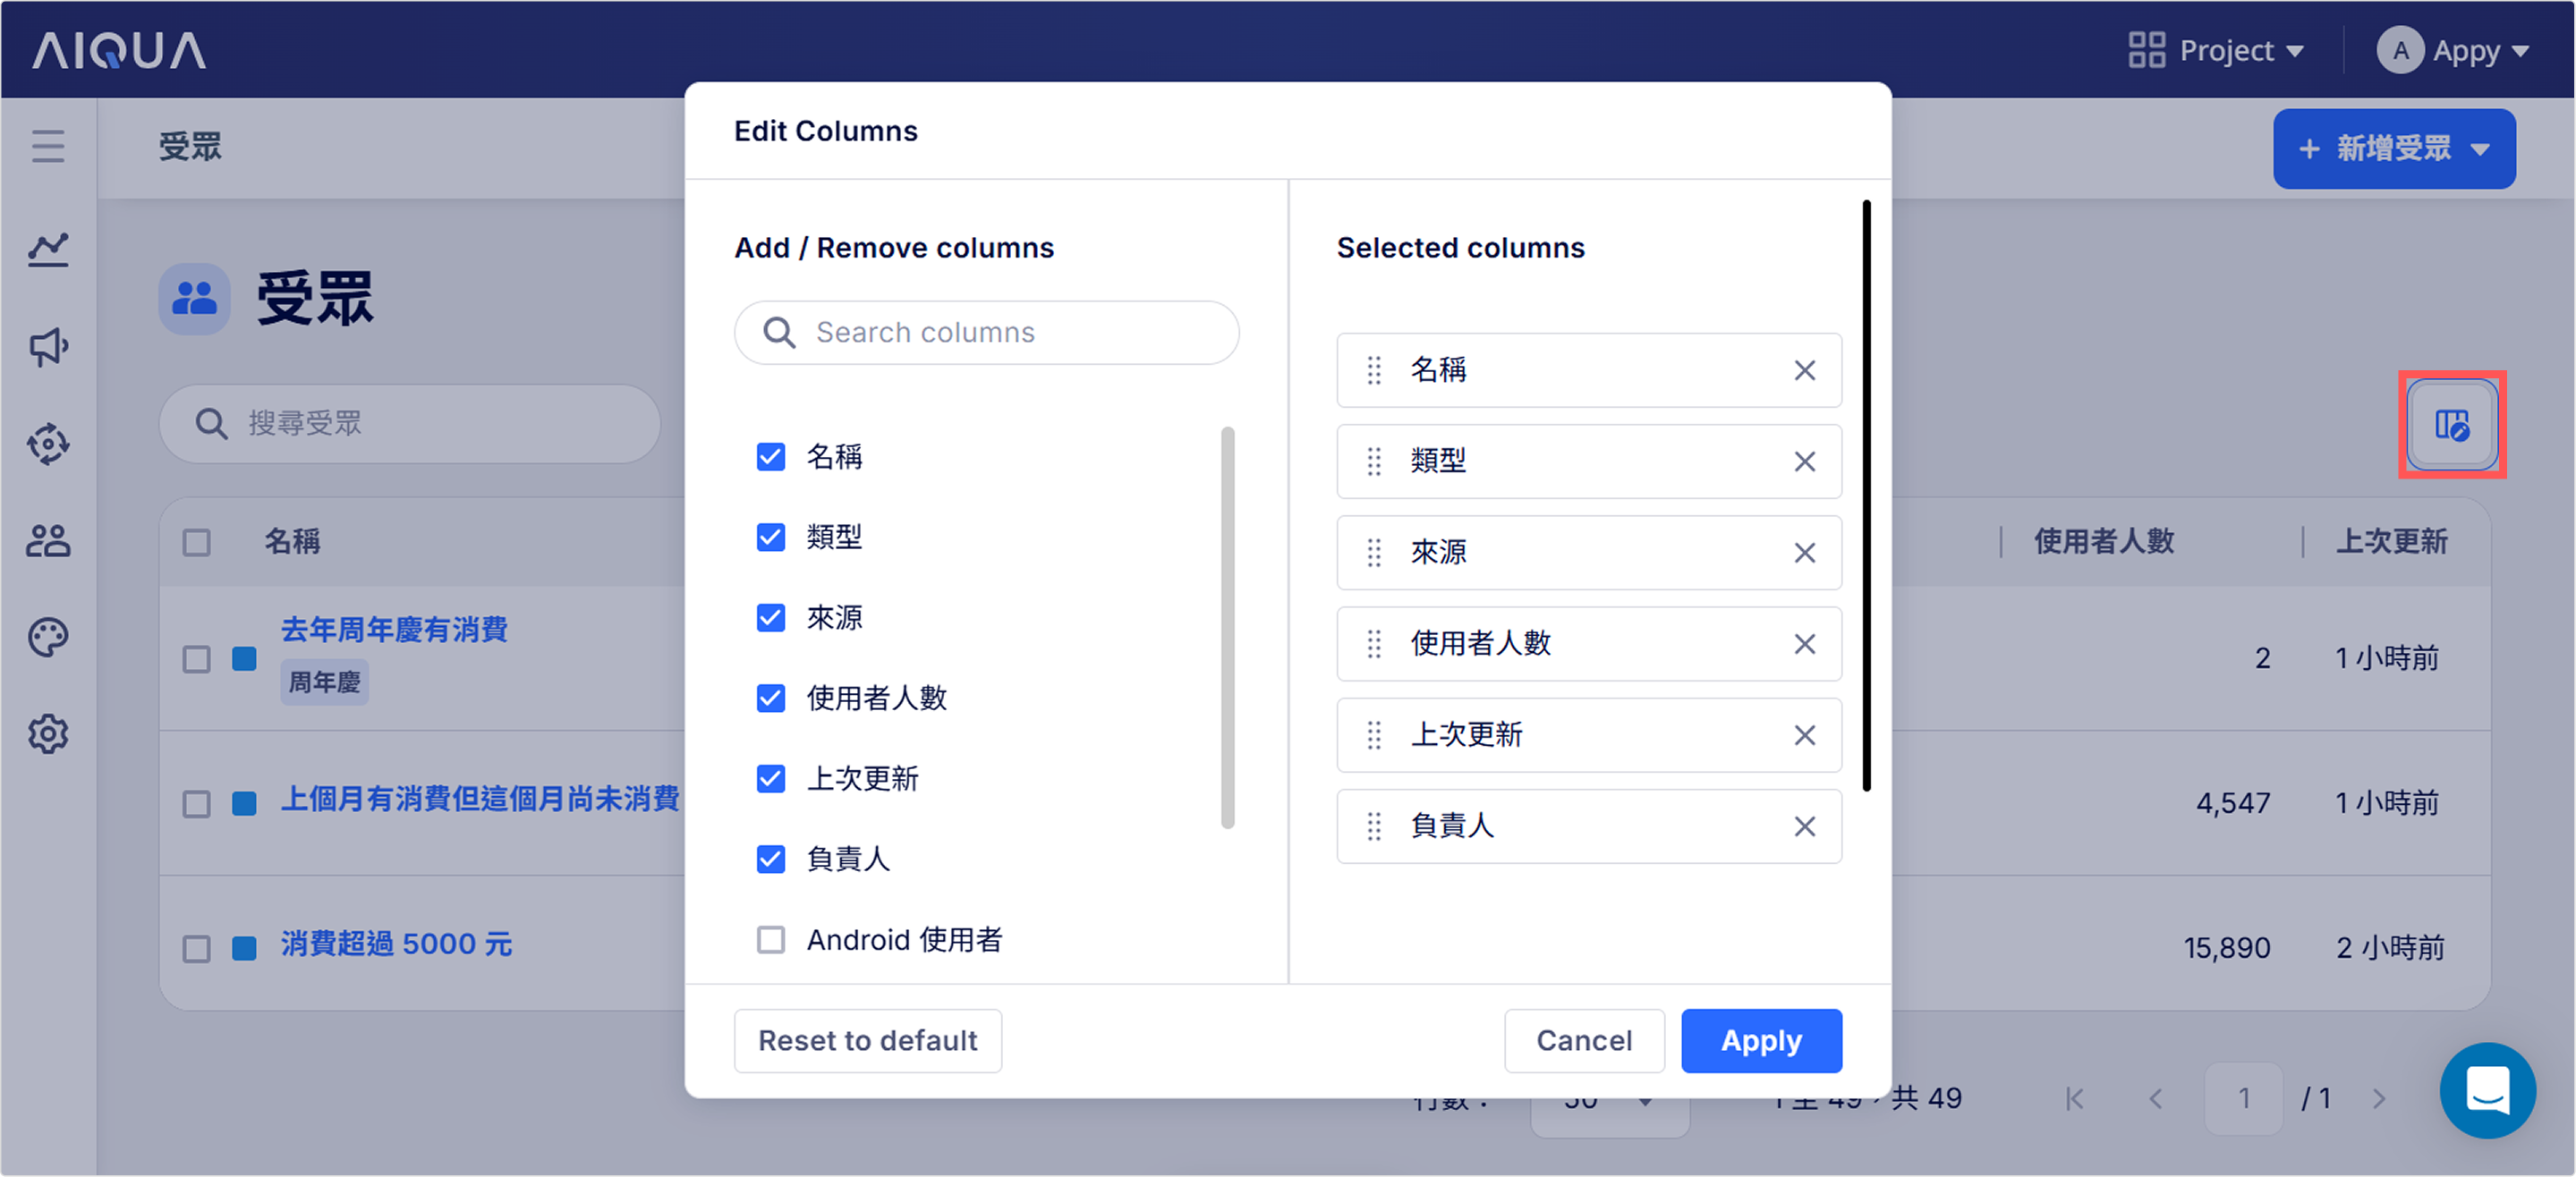Screen dimensions: 2576x1177
Task: Open the megaphone campaigns sidebar icon
Action: pyautogui.click(x=48, y=346)
